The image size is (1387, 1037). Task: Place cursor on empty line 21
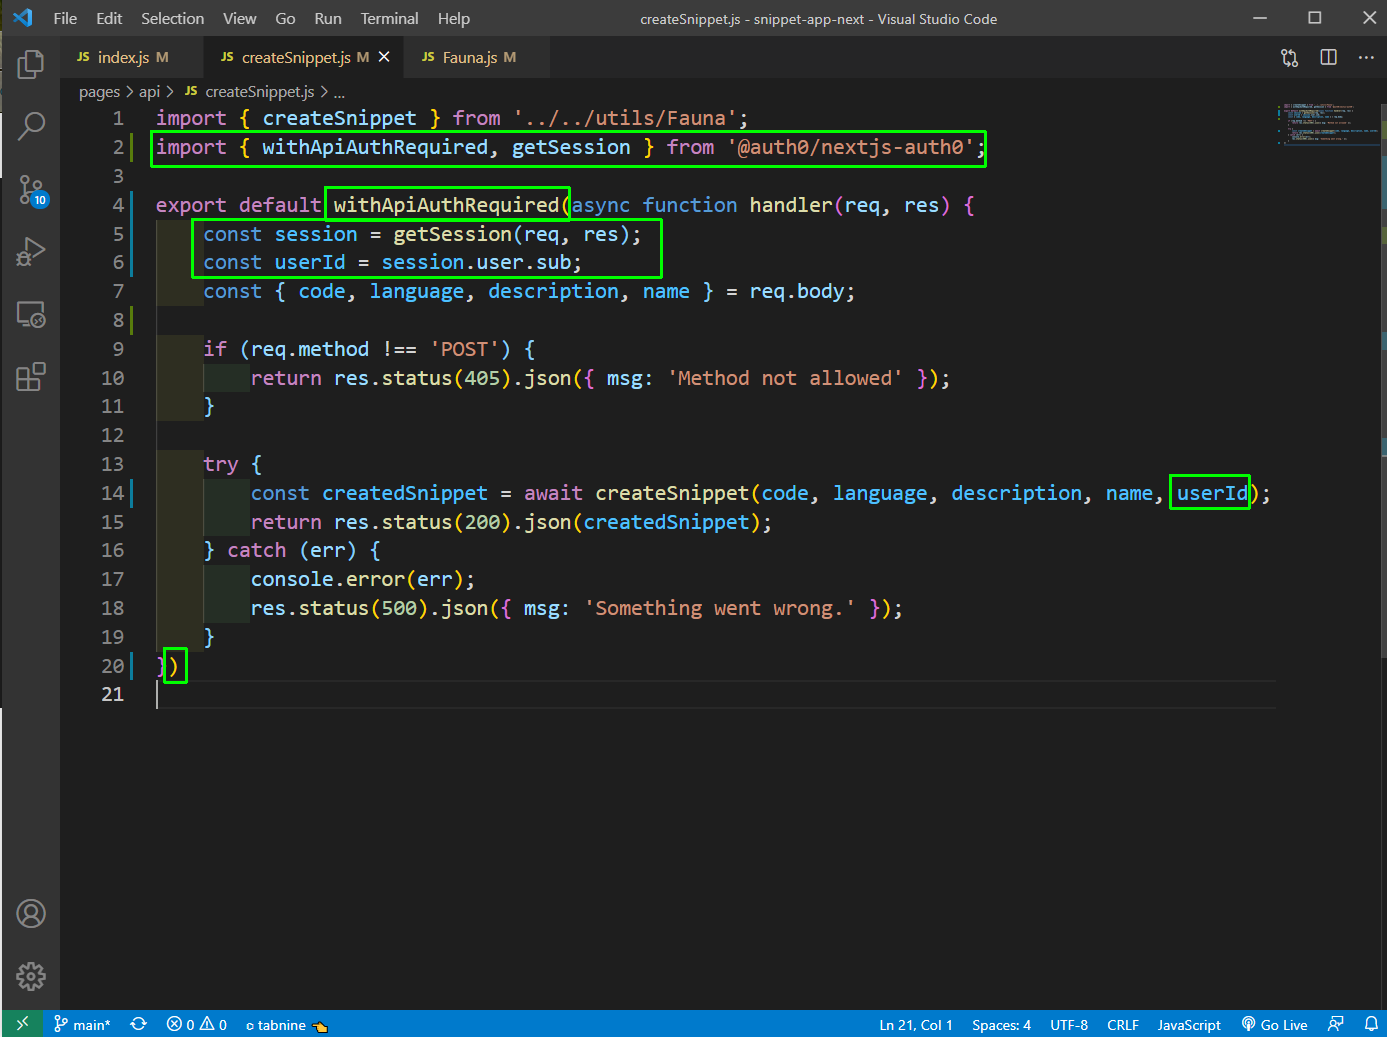coord(715,694)
